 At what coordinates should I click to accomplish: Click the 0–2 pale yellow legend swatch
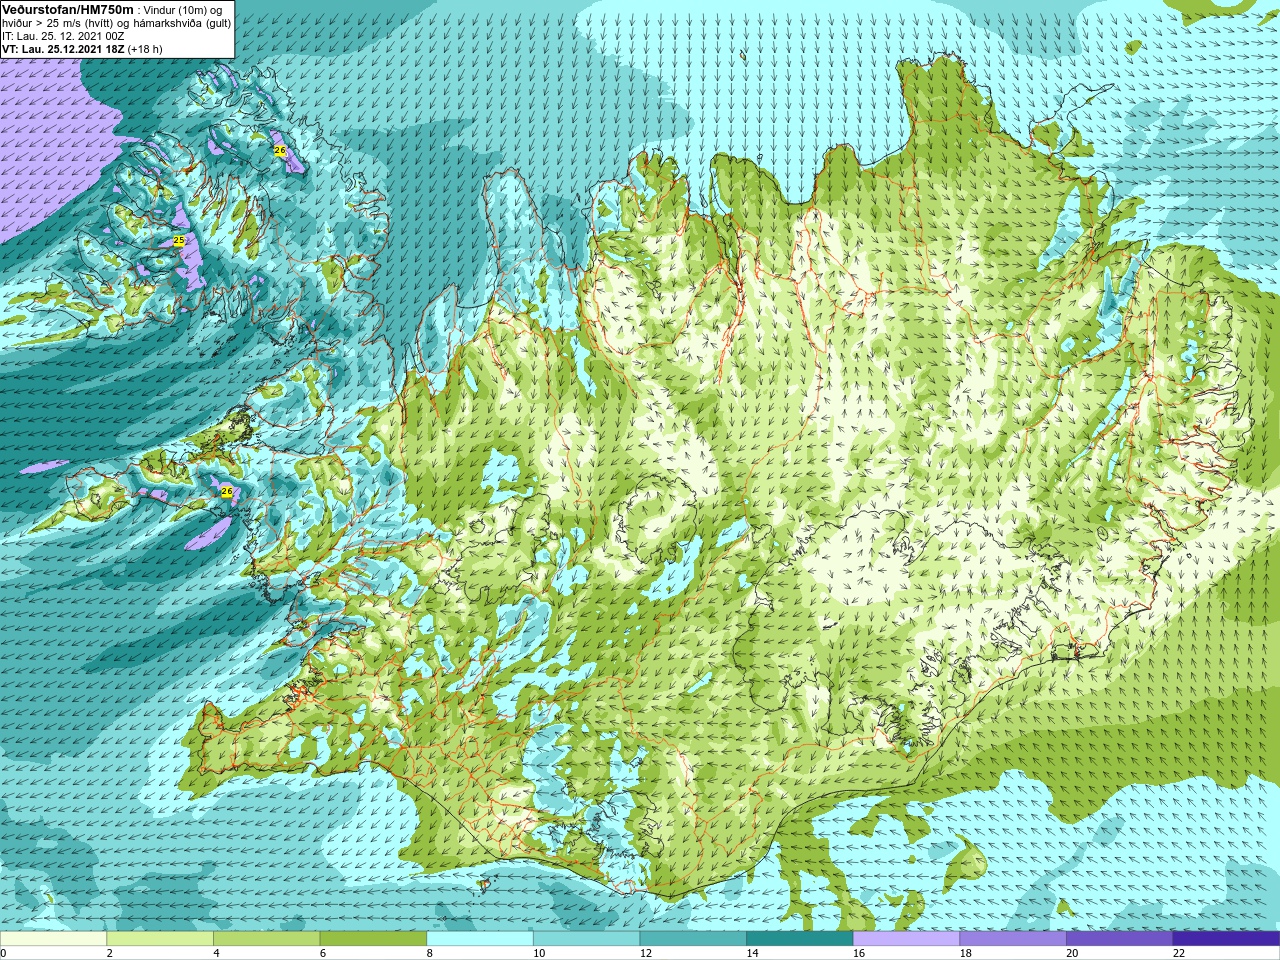click(53, 939)
